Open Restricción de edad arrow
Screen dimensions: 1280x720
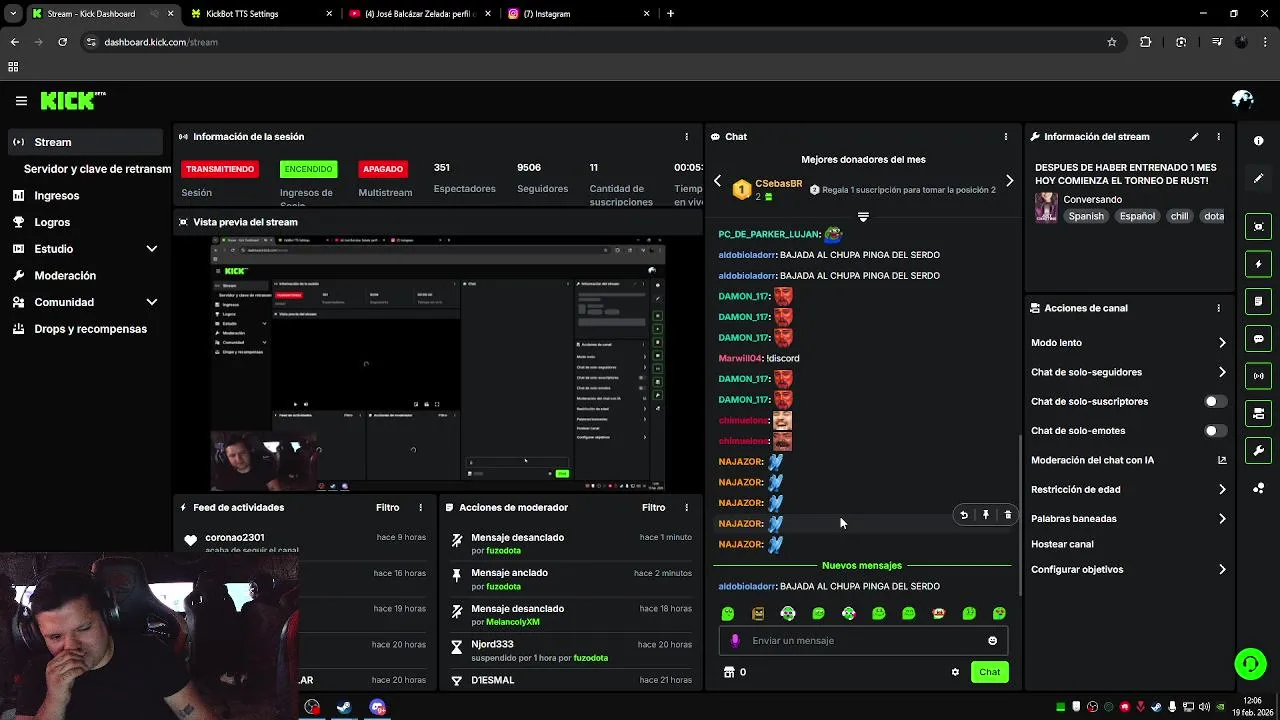coord(1222,490)
